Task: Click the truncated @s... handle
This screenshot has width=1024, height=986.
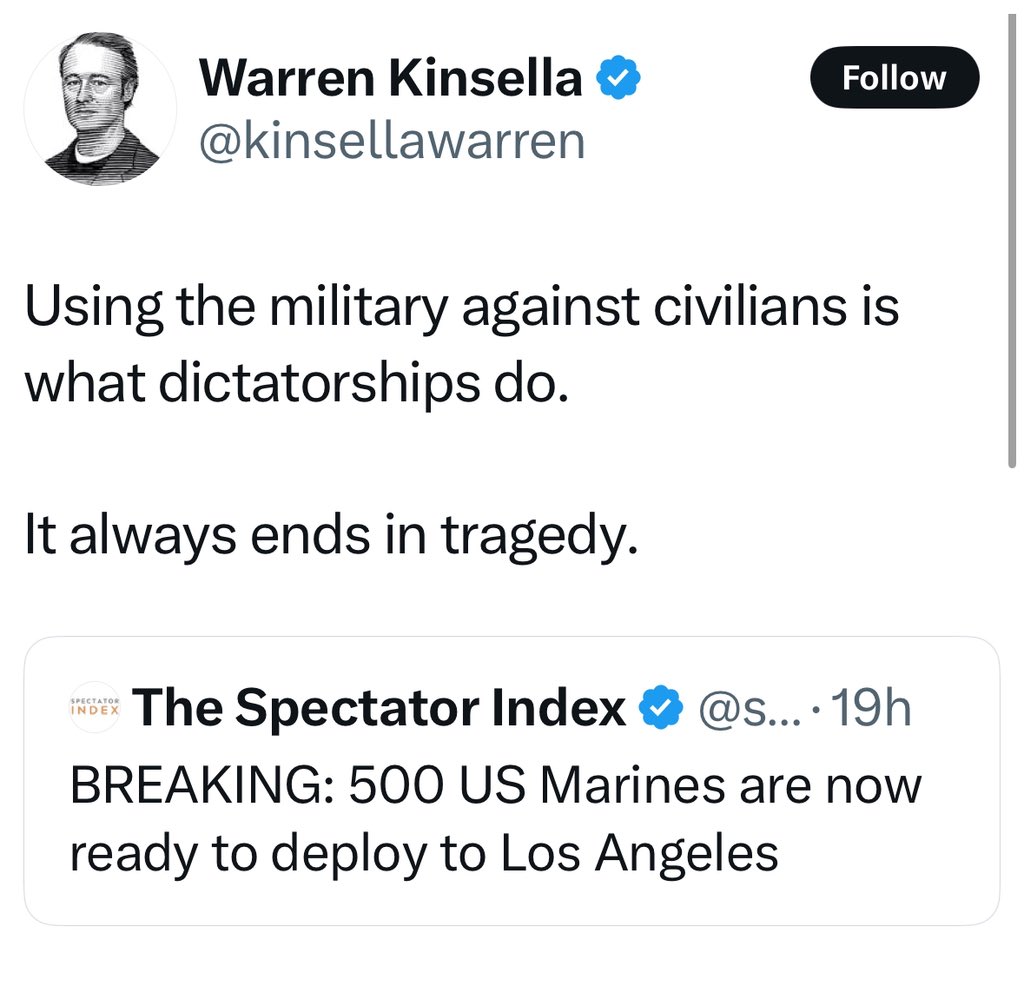Action: 738,709
